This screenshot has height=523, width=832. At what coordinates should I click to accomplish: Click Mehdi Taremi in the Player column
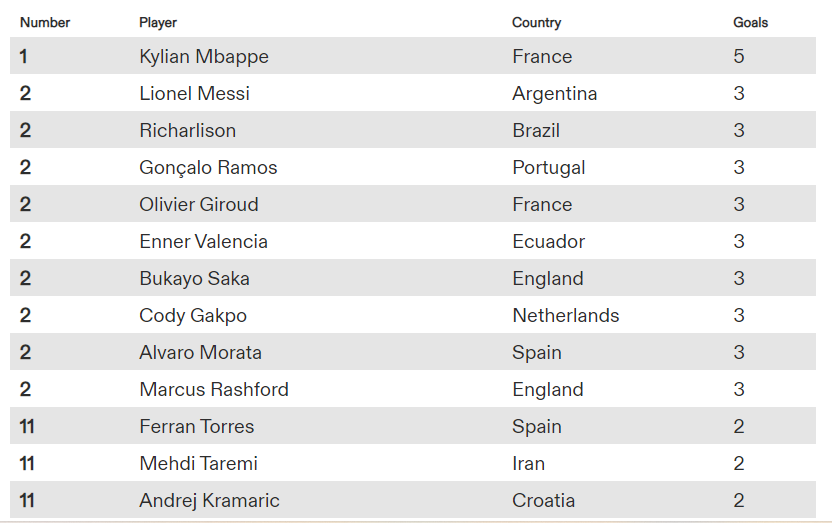click(x=198, y=464)
